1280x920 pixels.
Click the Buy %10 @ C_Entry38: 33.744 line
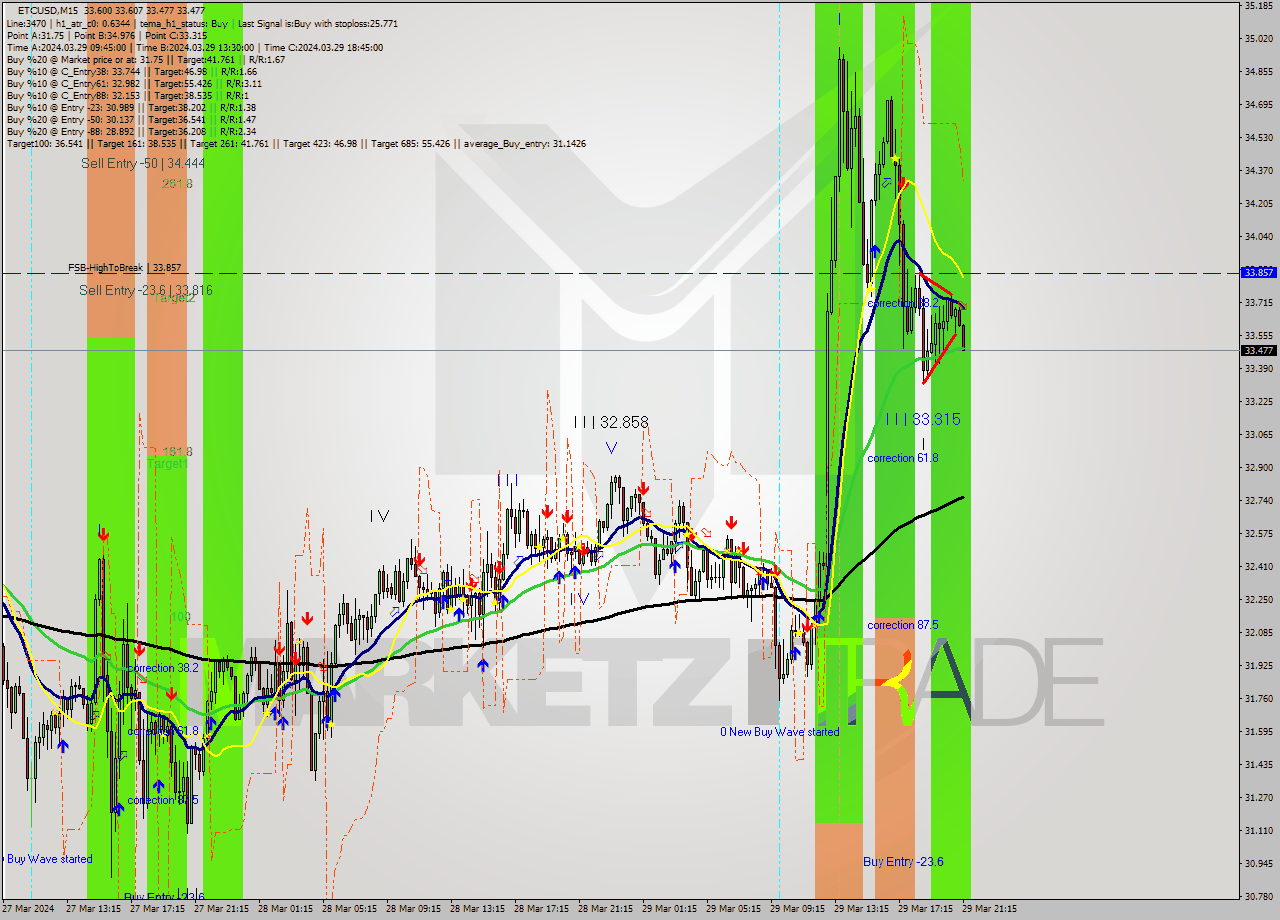point(131,71)
